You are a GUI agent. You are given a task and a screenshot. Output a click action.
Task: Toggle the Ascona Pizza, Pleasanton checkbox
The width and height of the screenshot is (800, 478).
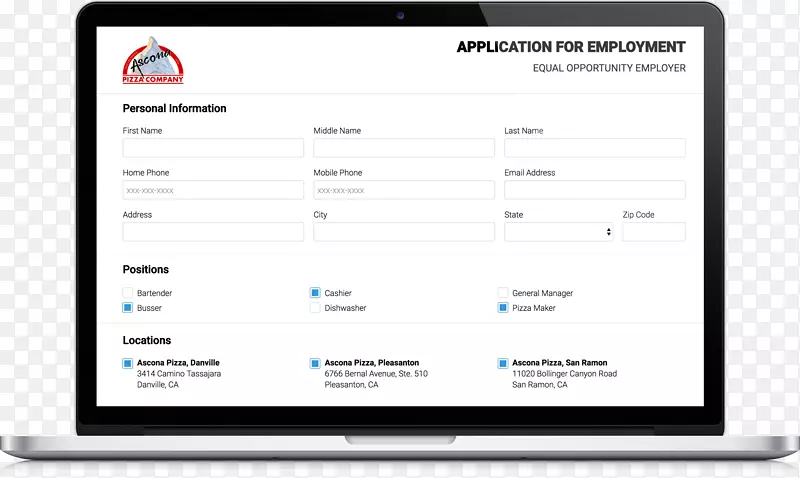coord(315,363)
